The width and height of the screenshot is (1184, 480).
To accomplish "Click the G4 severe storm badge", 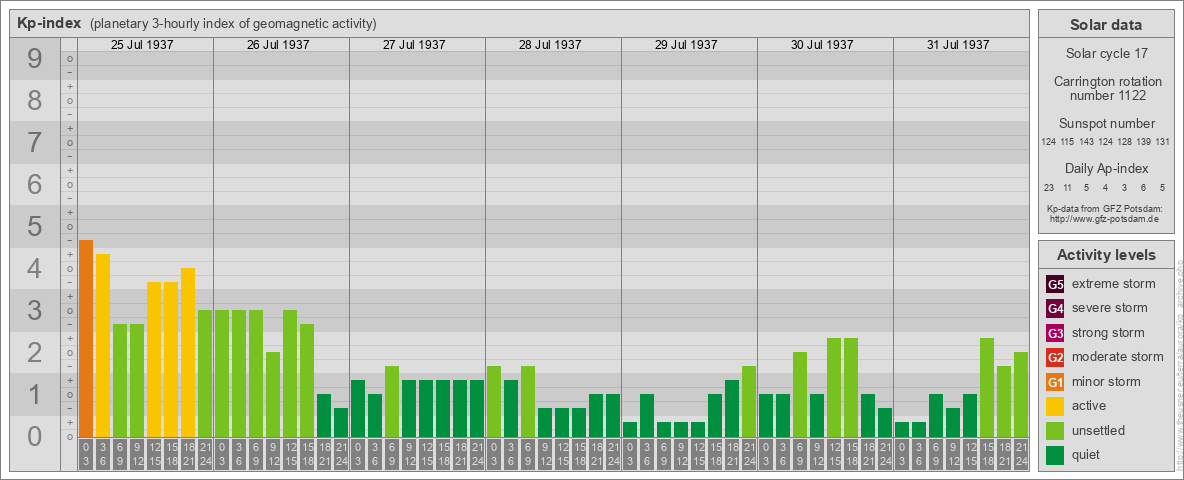I will pyautogui.click(x=1055, y=308).
